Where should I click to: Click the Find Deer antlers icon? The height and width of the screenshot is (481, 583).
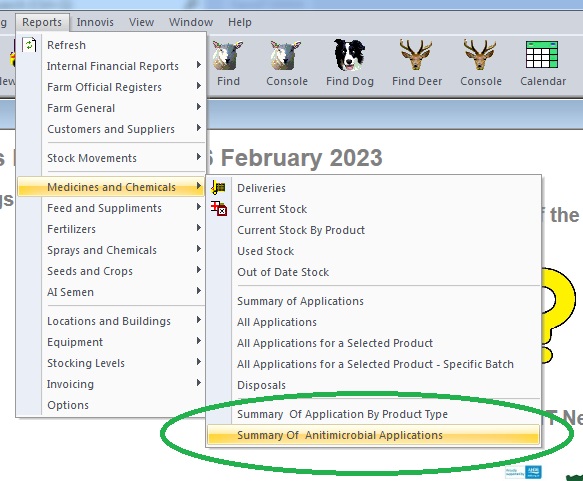(416, 55)
